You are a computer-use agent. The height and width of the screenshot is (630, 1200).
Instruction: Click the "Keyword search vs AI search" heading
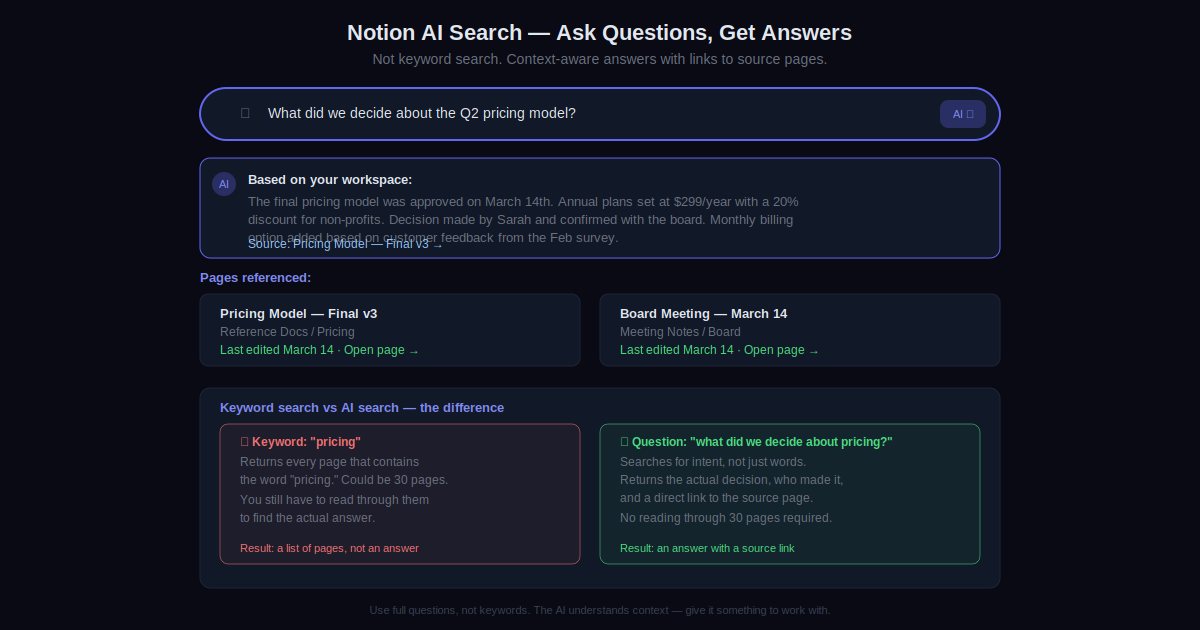[362, 408]
